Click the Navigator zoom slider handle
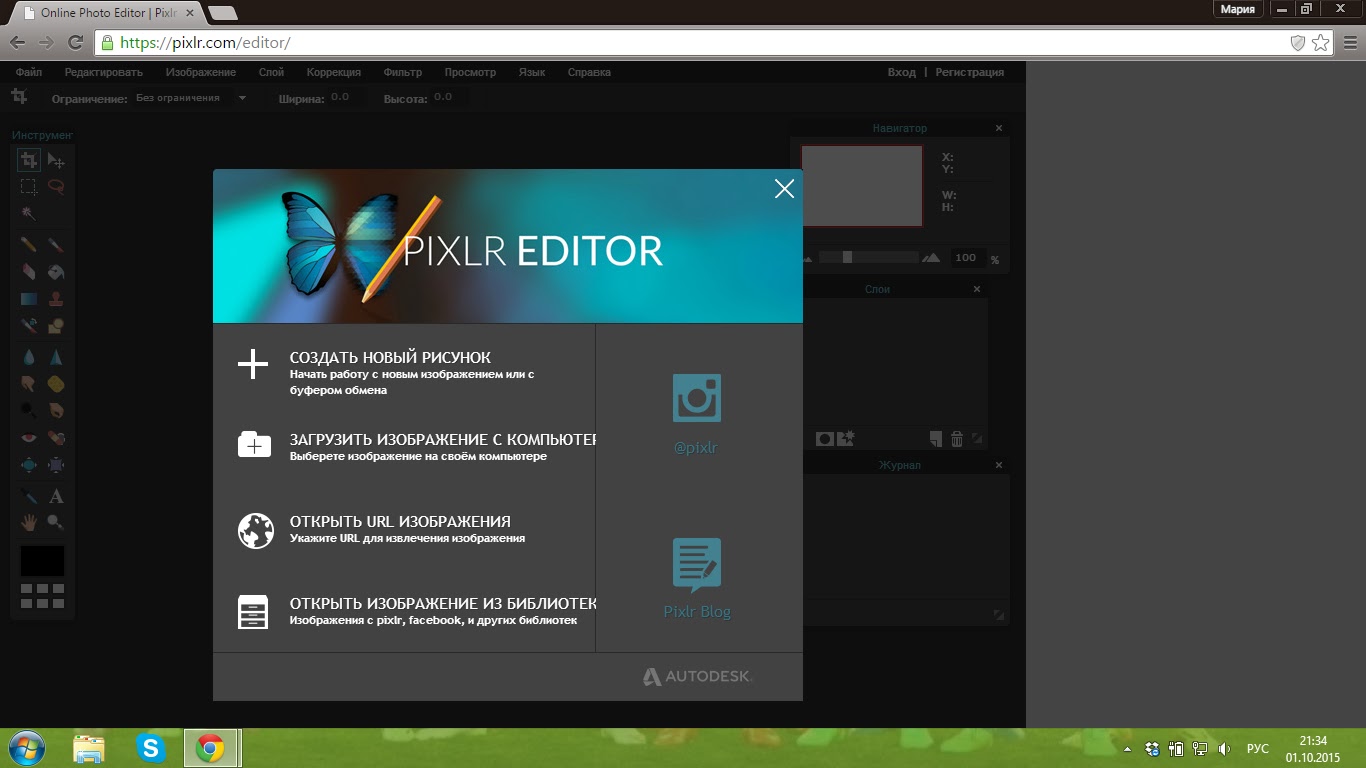 [847, 257]
